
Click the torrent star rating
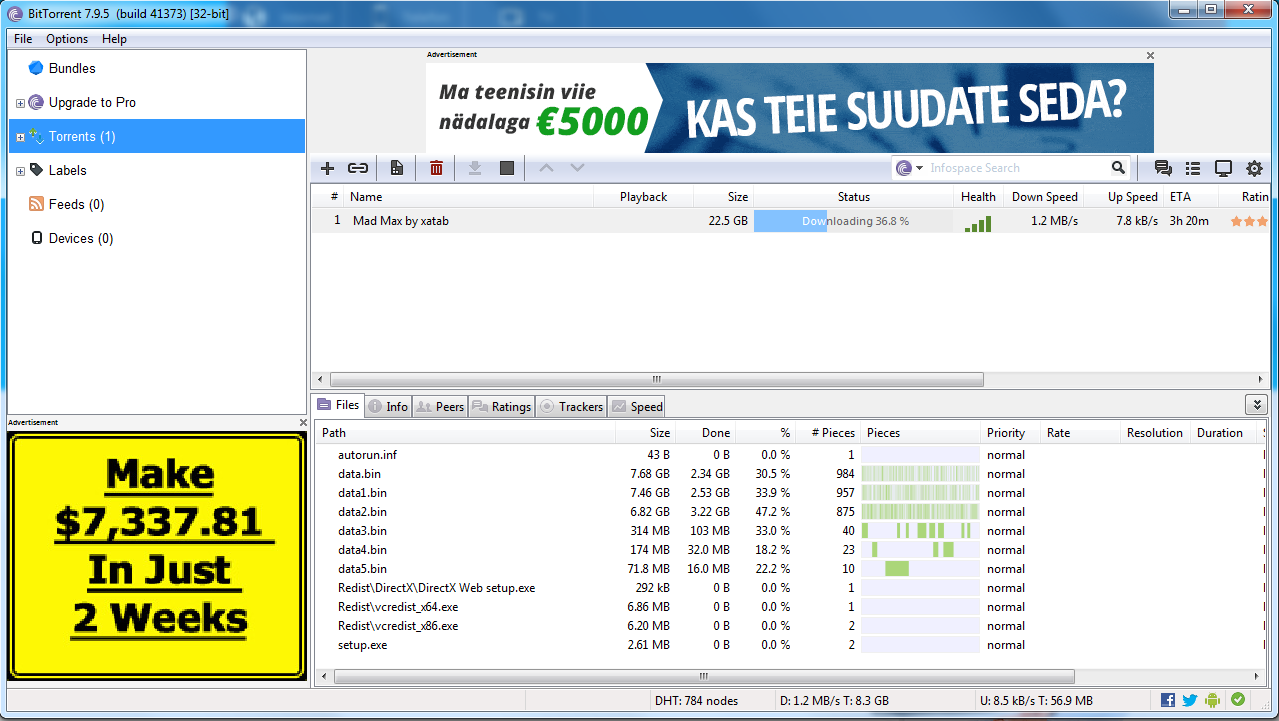pos(1249,221)
